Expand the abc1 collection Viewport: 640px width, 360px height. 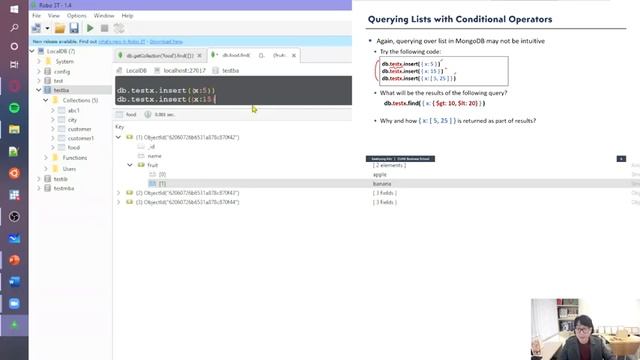pyautogui.click(x=53, y=110)
